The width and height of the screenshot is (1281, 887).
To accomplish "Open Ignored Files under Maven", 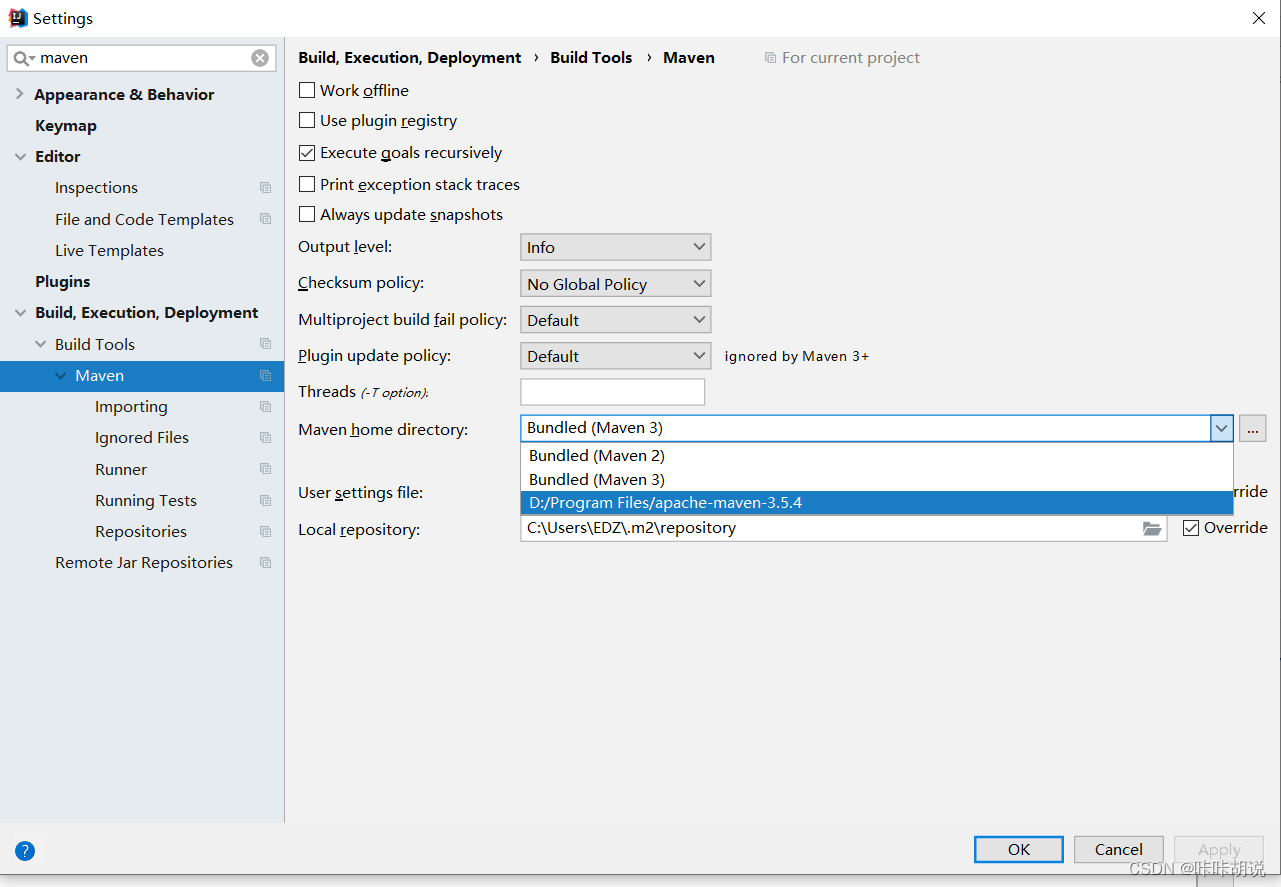I will click(x=142, y=438).
